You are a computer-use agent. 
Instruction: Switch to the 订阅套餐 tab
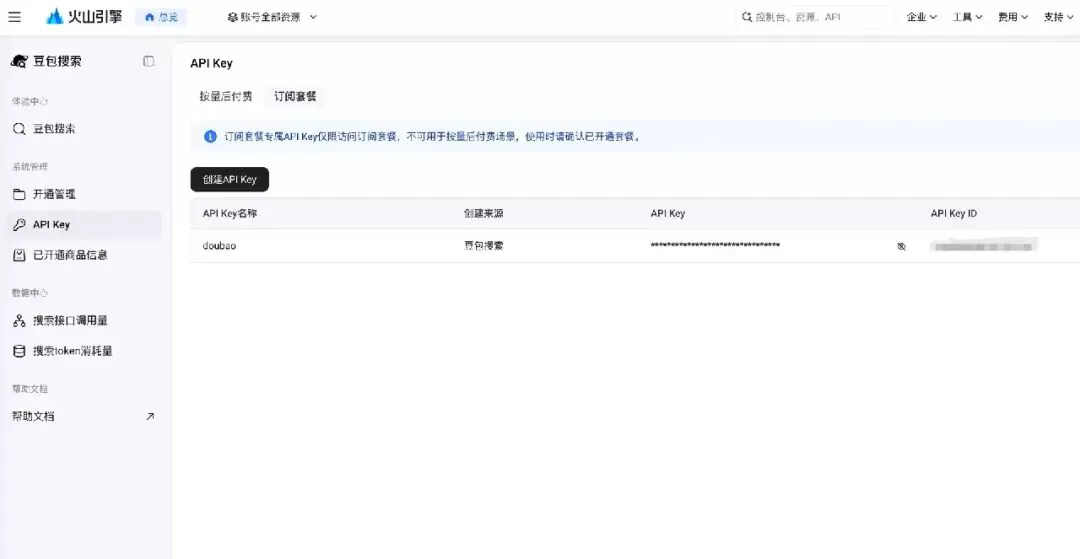pos(295,96)
